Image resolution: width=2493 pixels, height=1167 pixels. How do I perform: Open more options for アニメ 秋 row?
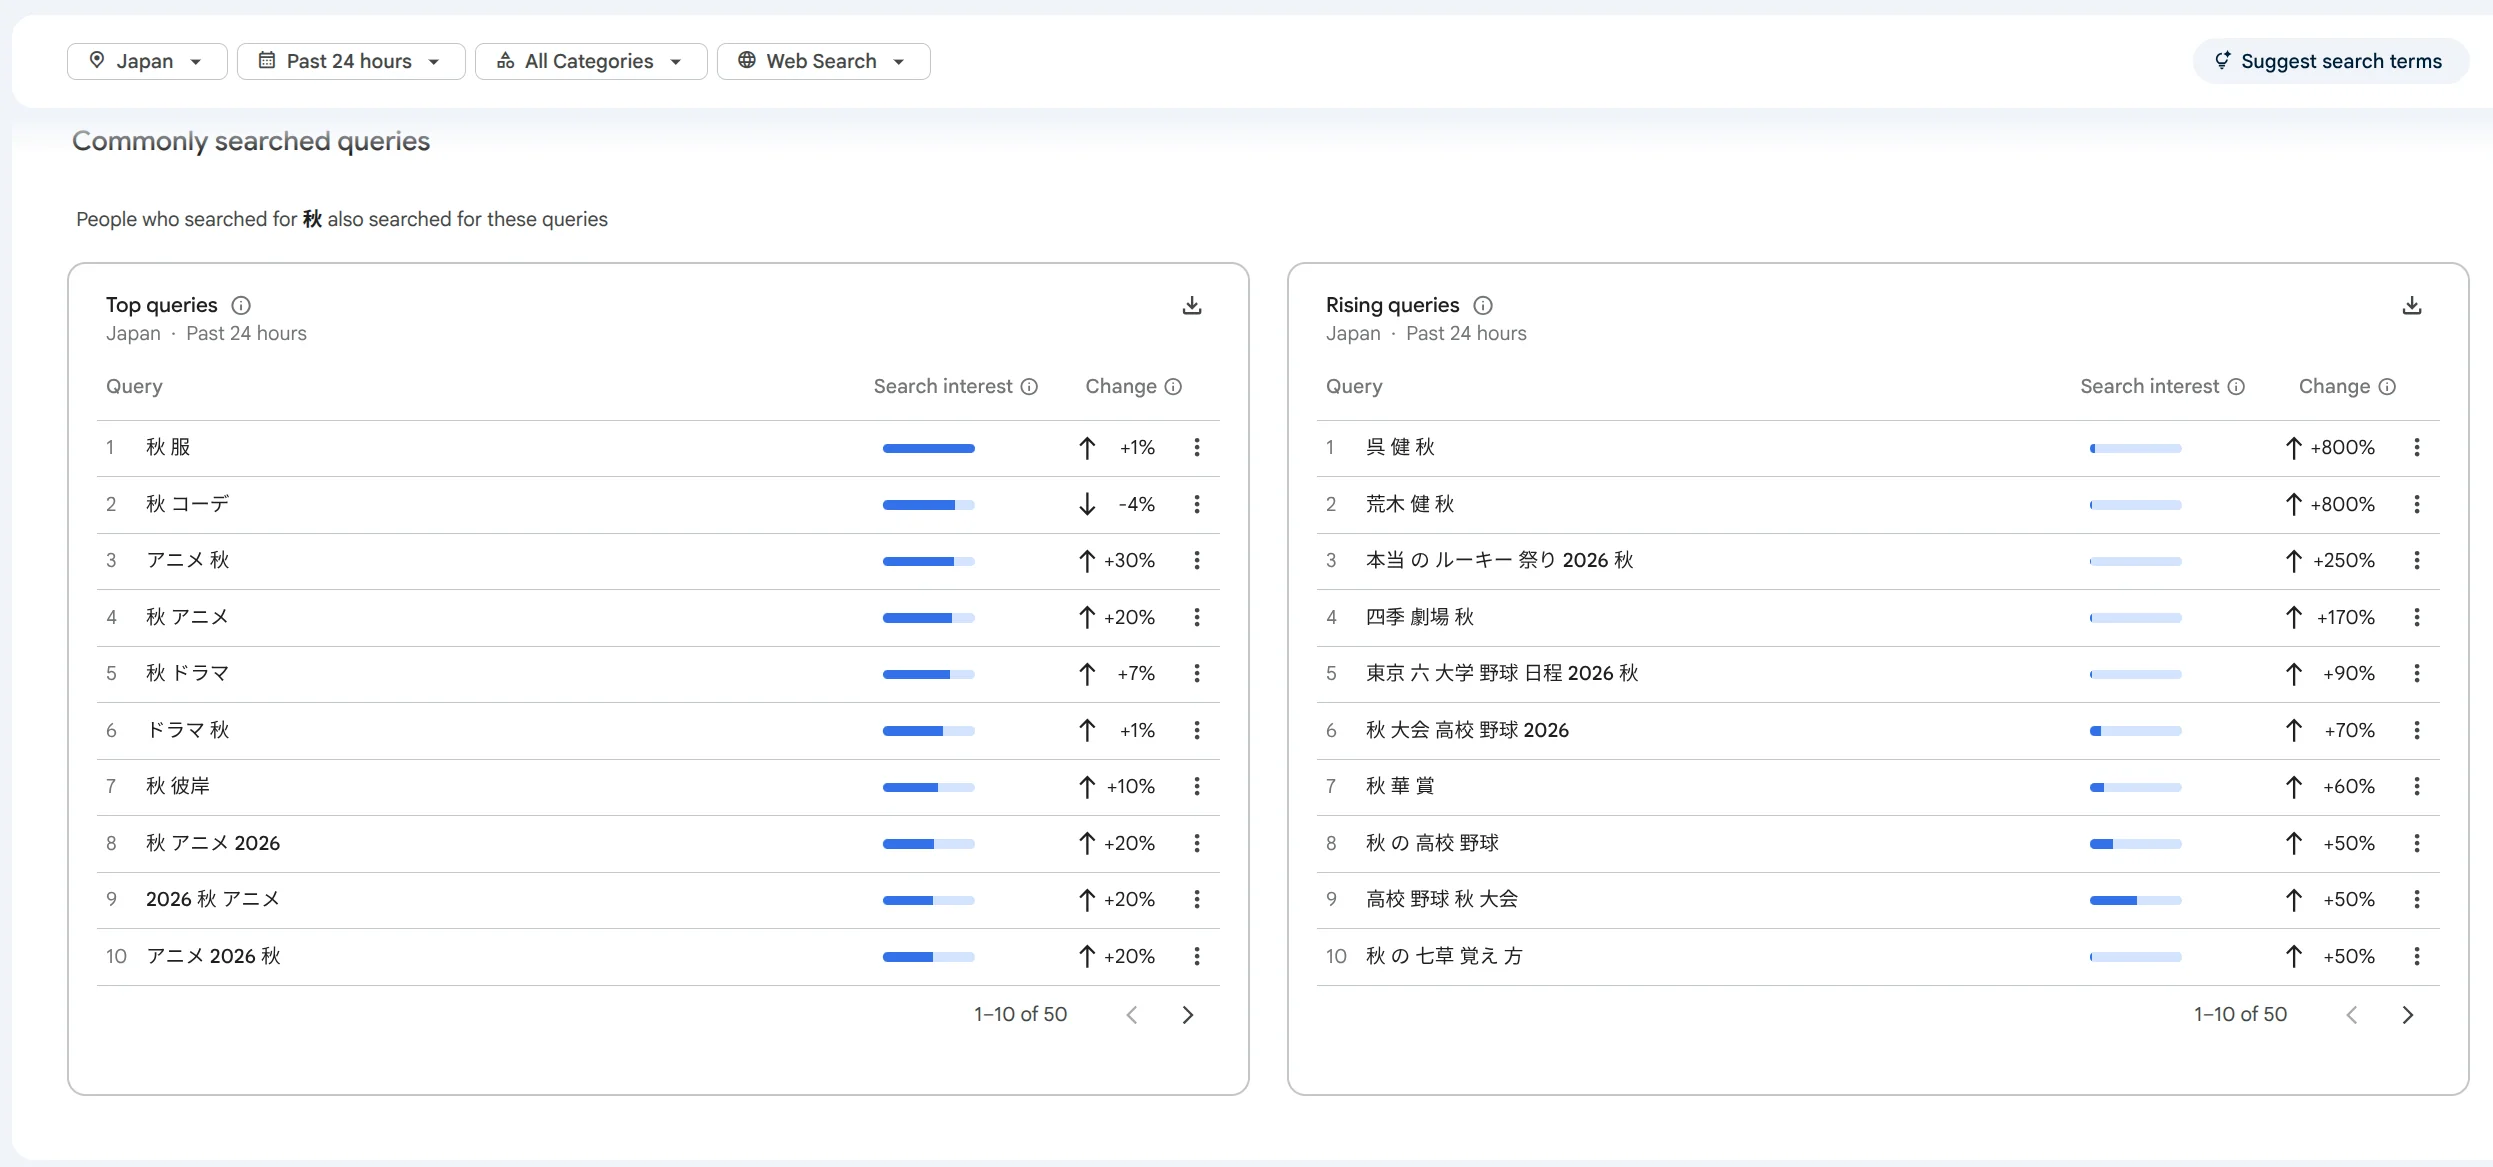pos(1197,560)
